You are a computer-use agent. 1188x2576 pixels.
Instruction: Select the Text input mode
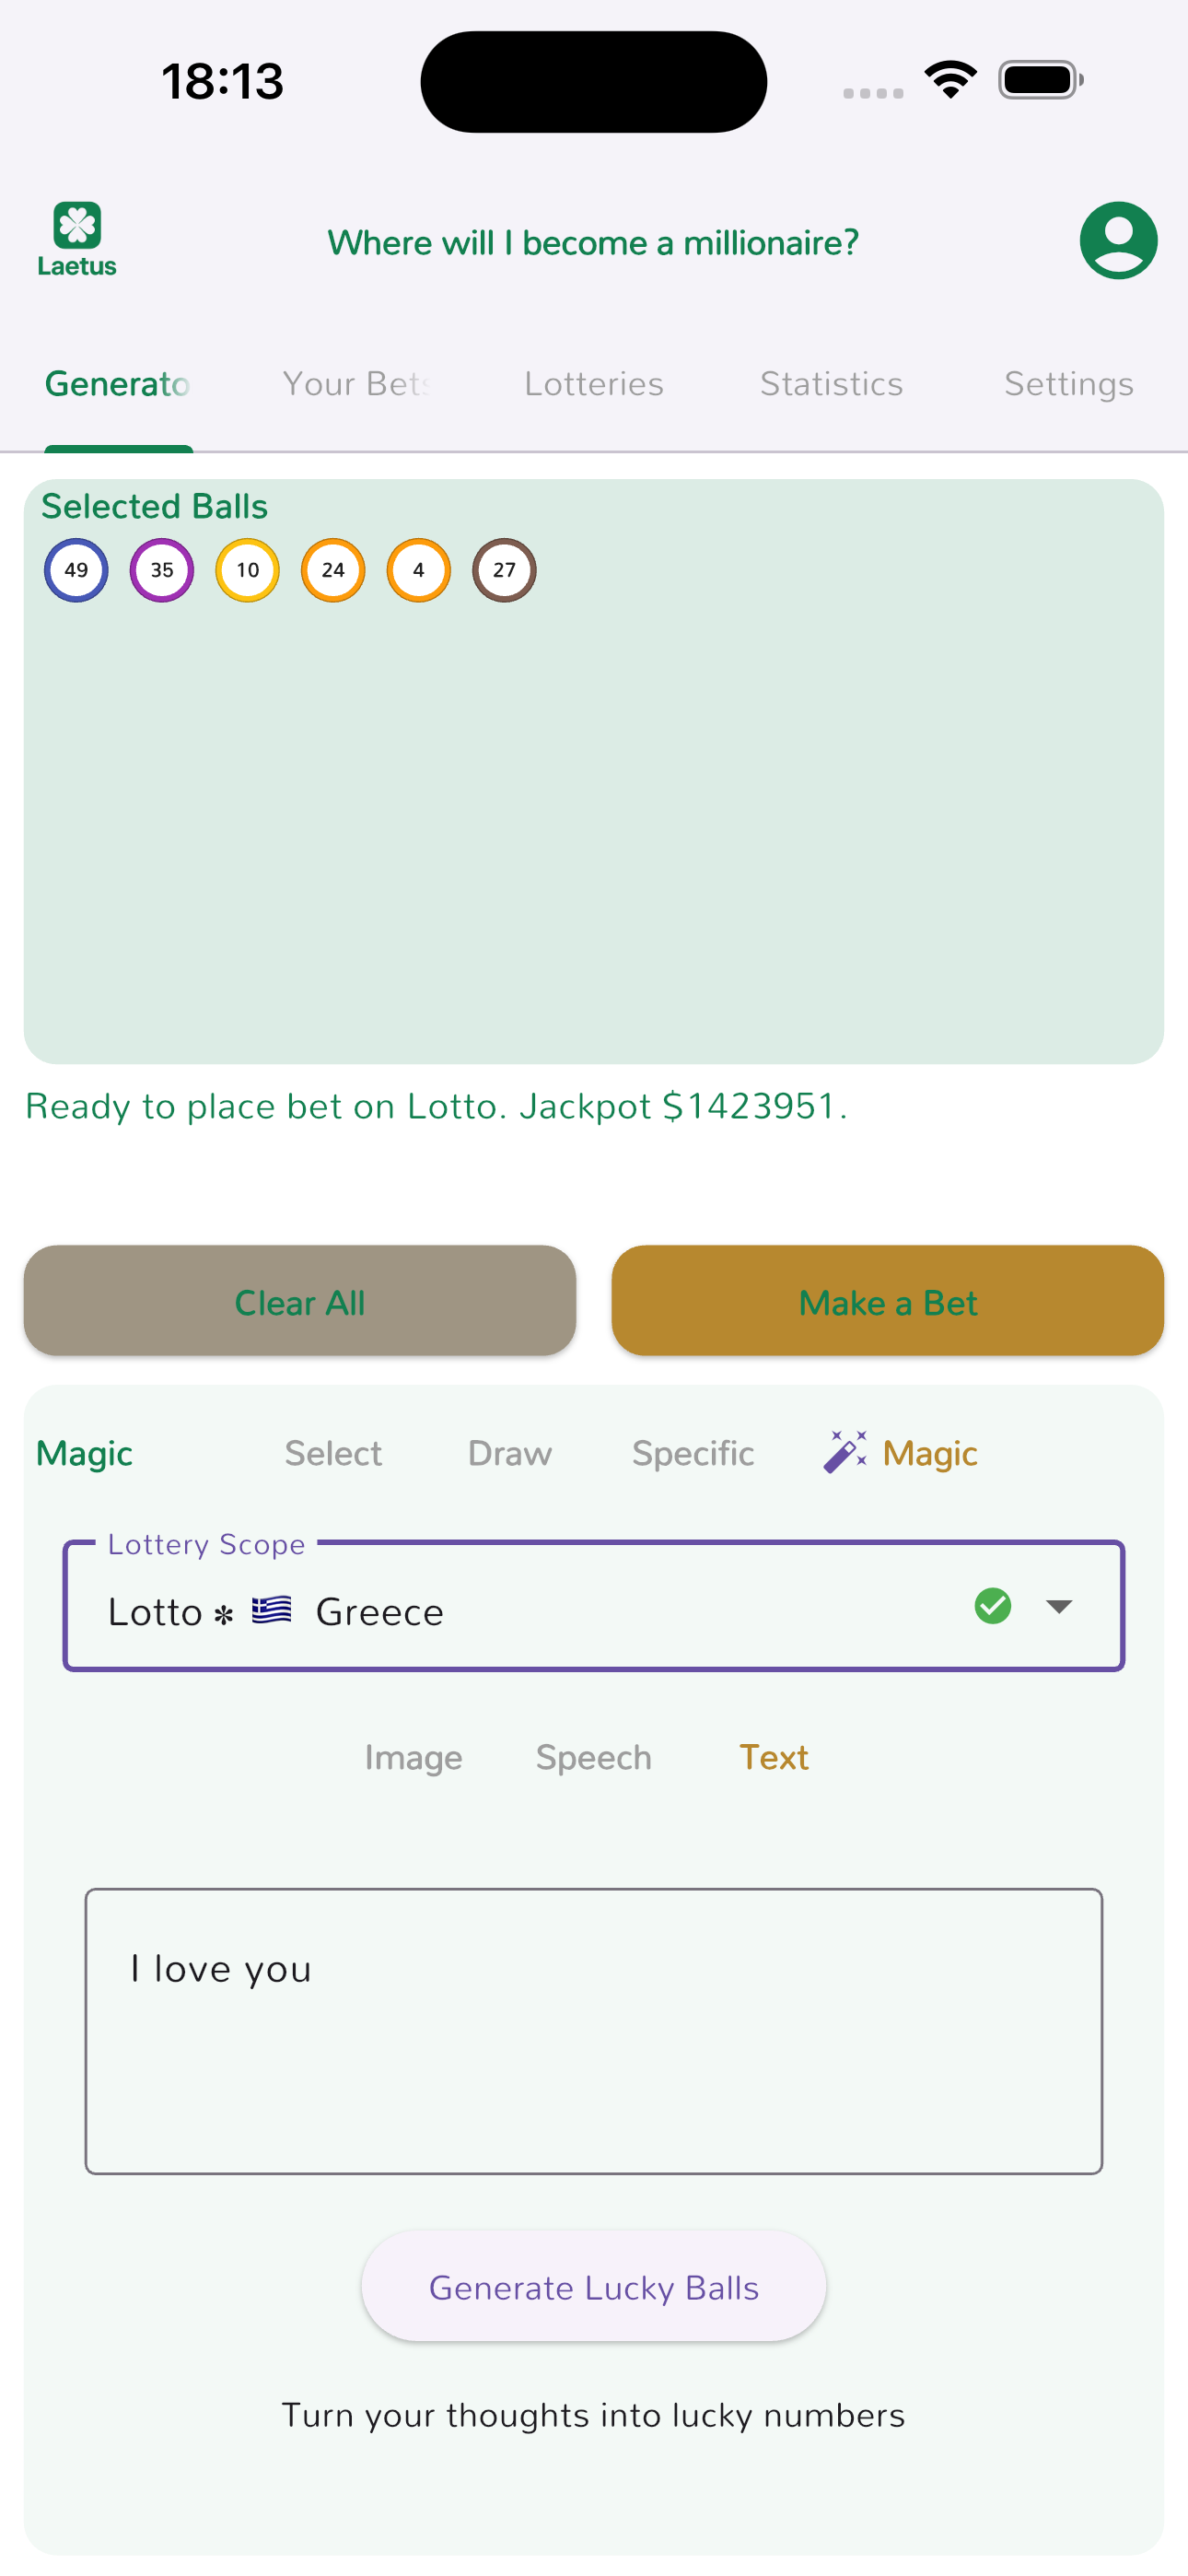point(773,1757)
